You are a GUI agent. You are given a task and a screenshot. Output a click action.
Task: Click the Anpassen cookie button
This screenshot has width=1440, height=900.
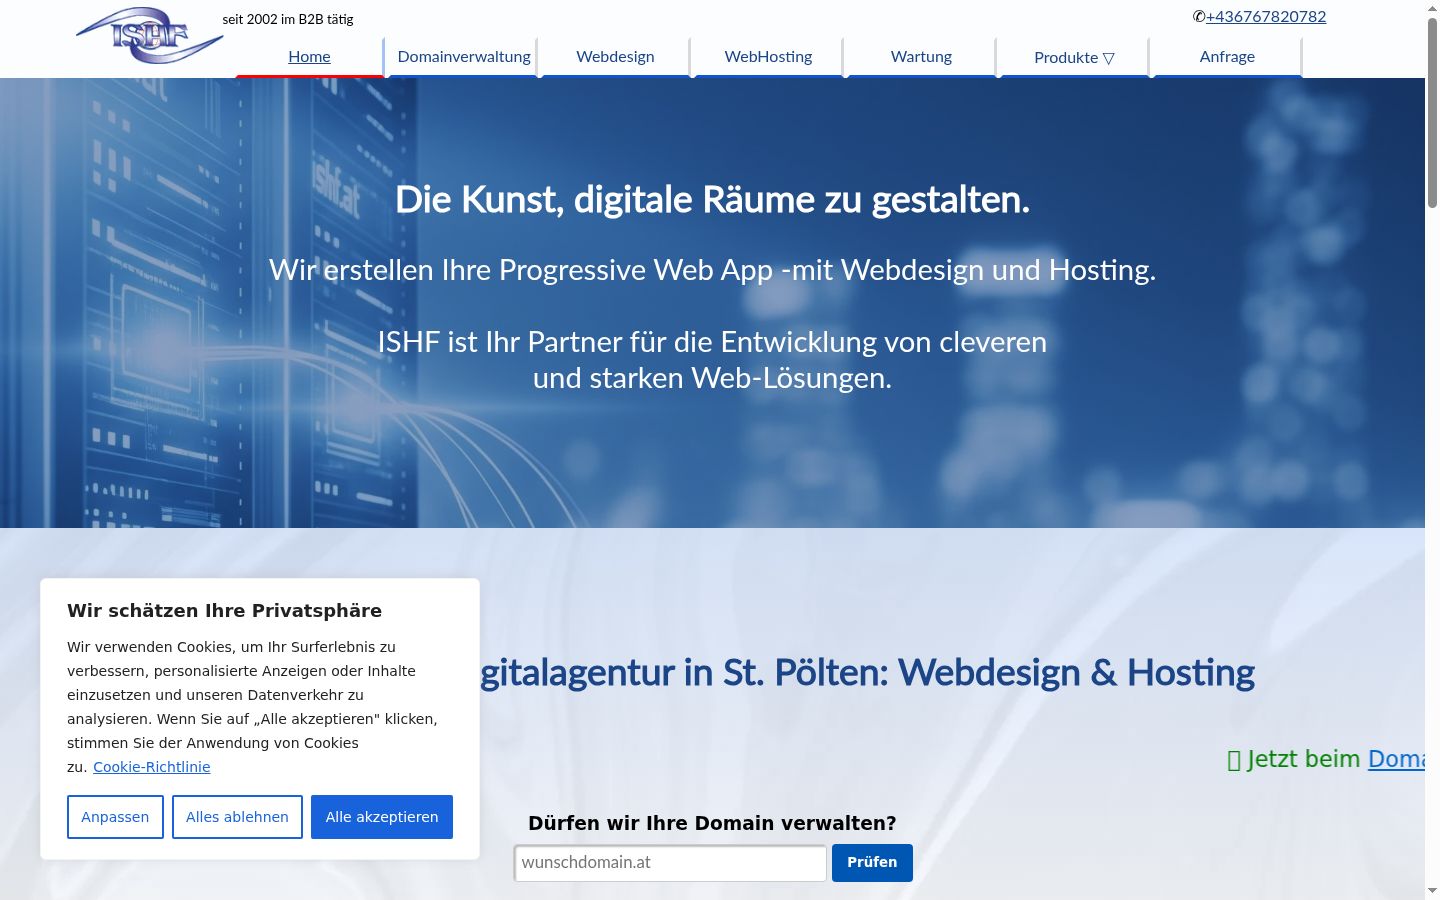115,817
